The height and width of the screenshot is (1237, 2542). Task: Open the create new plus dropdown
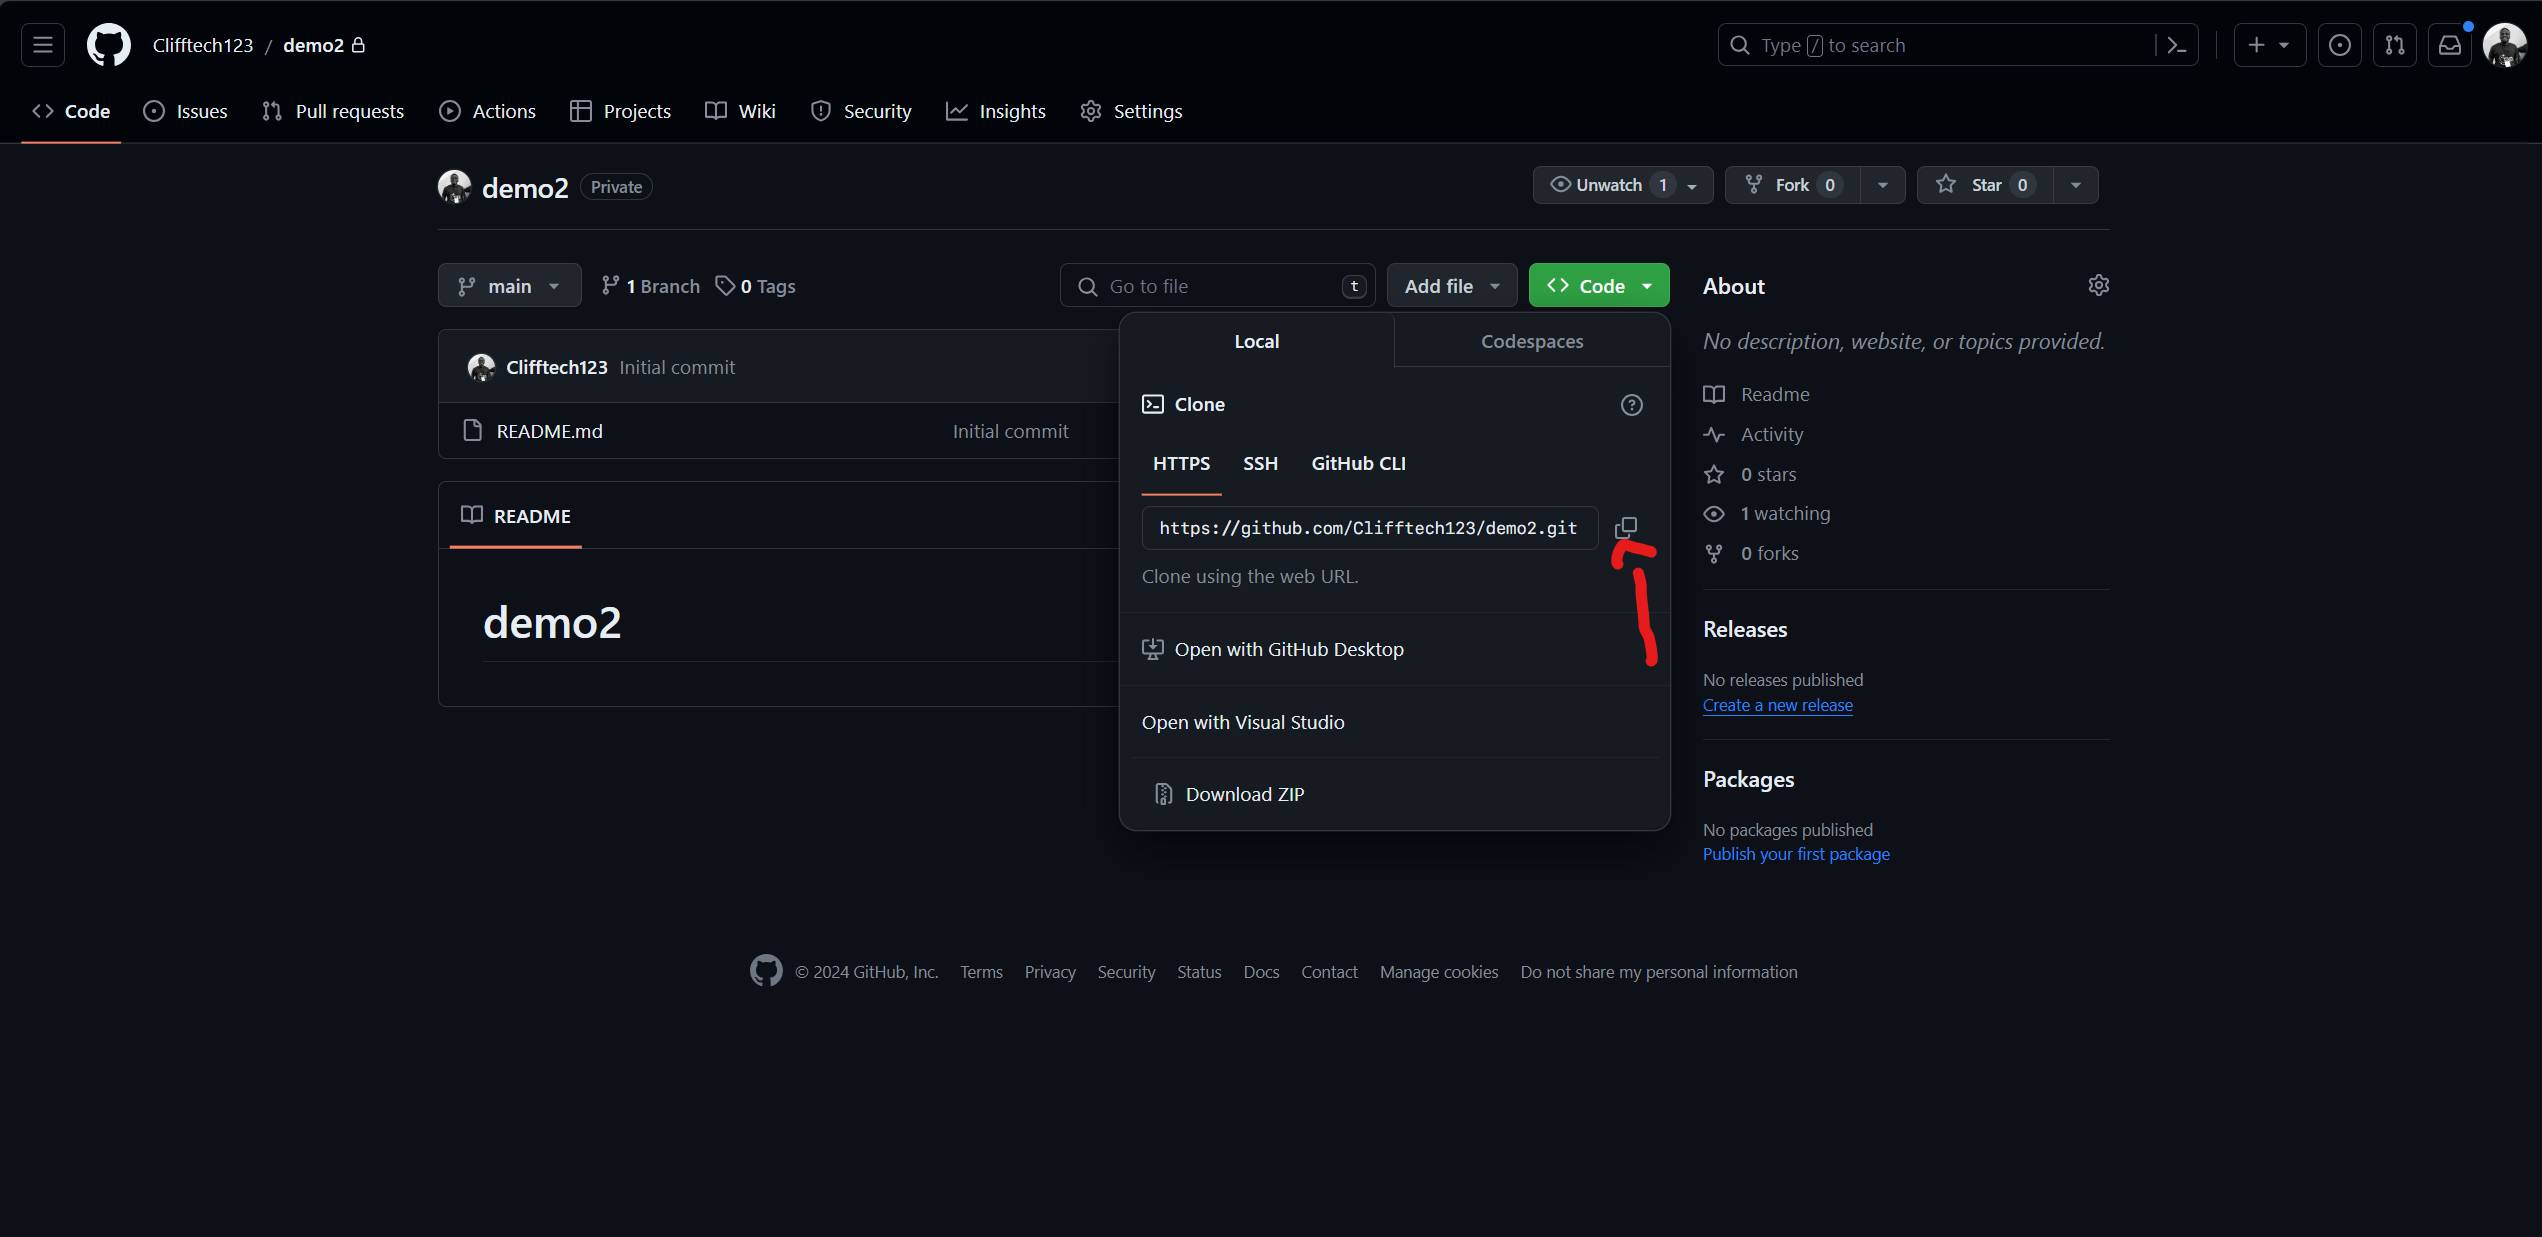(x=2269, y=45)
